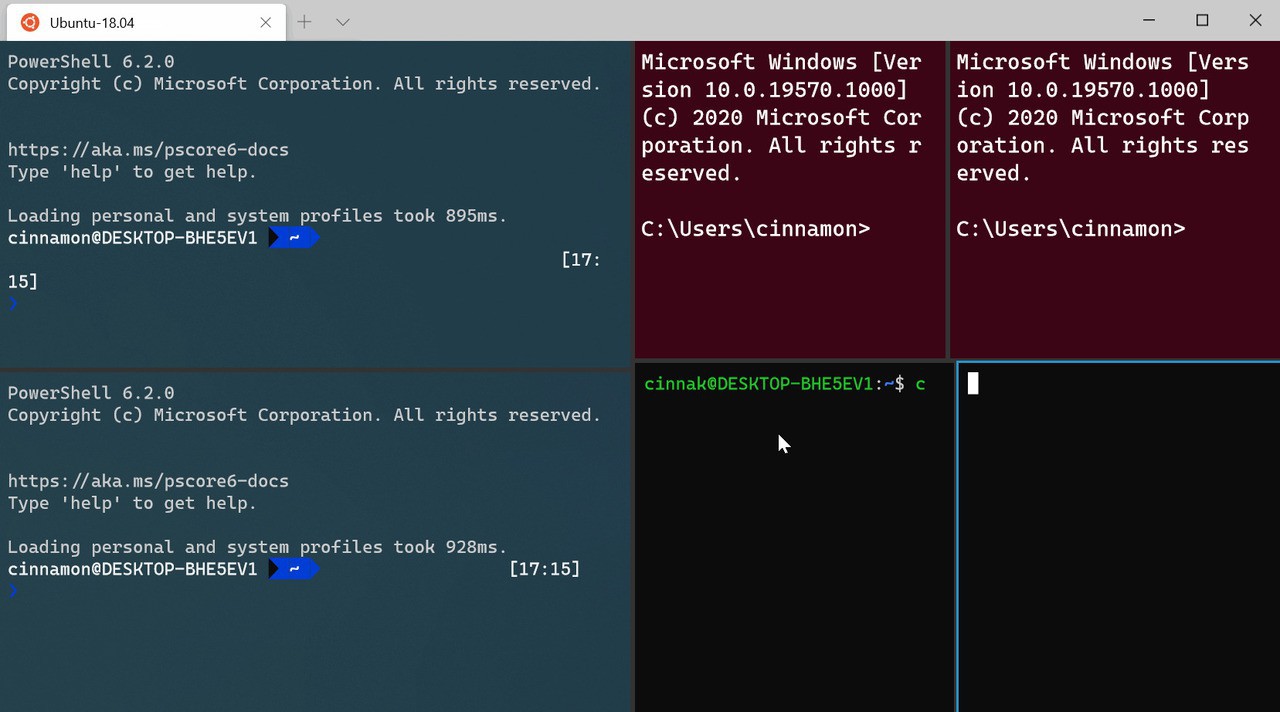Select the Ubuntu-18.04 tab title
The height and width of the screenshot is (712, 1280).
pyautogui.click(x=92, y=22)
